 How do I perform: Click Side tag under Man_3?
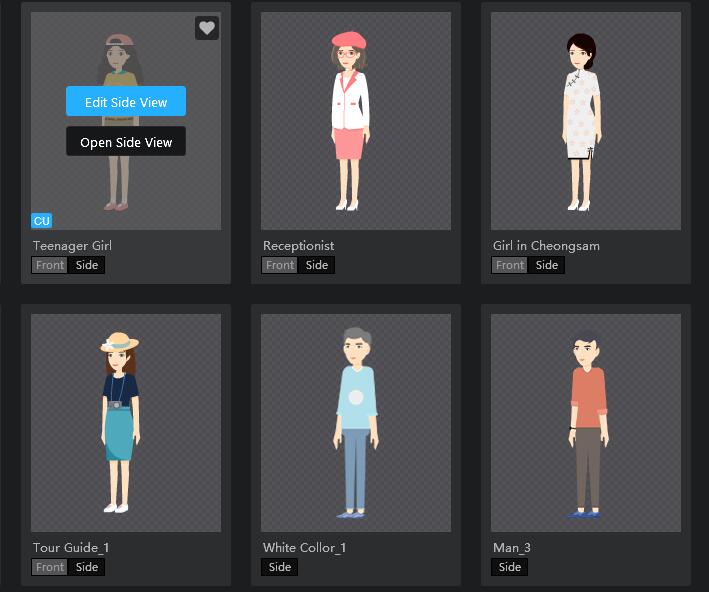pos(510,567)
